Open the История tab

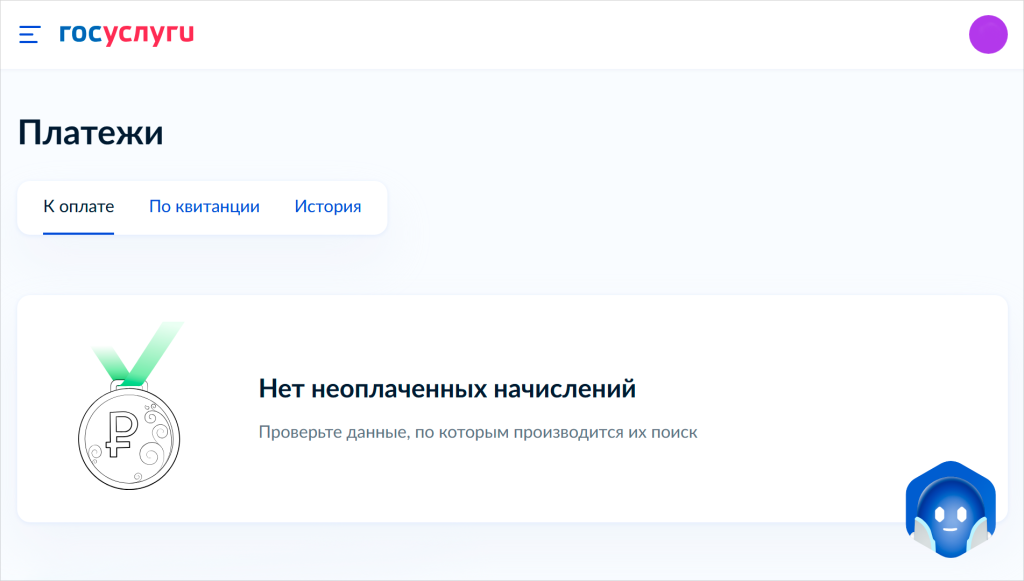click(x=327, y=207)
